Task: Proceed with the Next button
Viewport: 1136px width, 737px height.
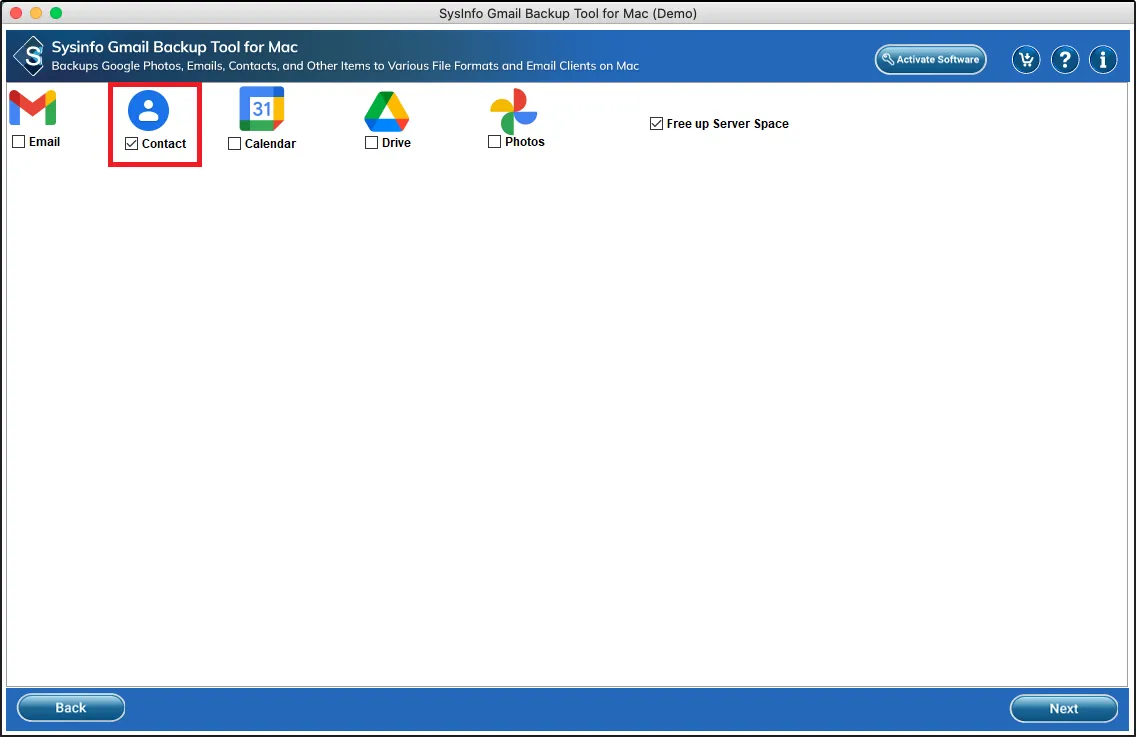Action: (1064, 709)
